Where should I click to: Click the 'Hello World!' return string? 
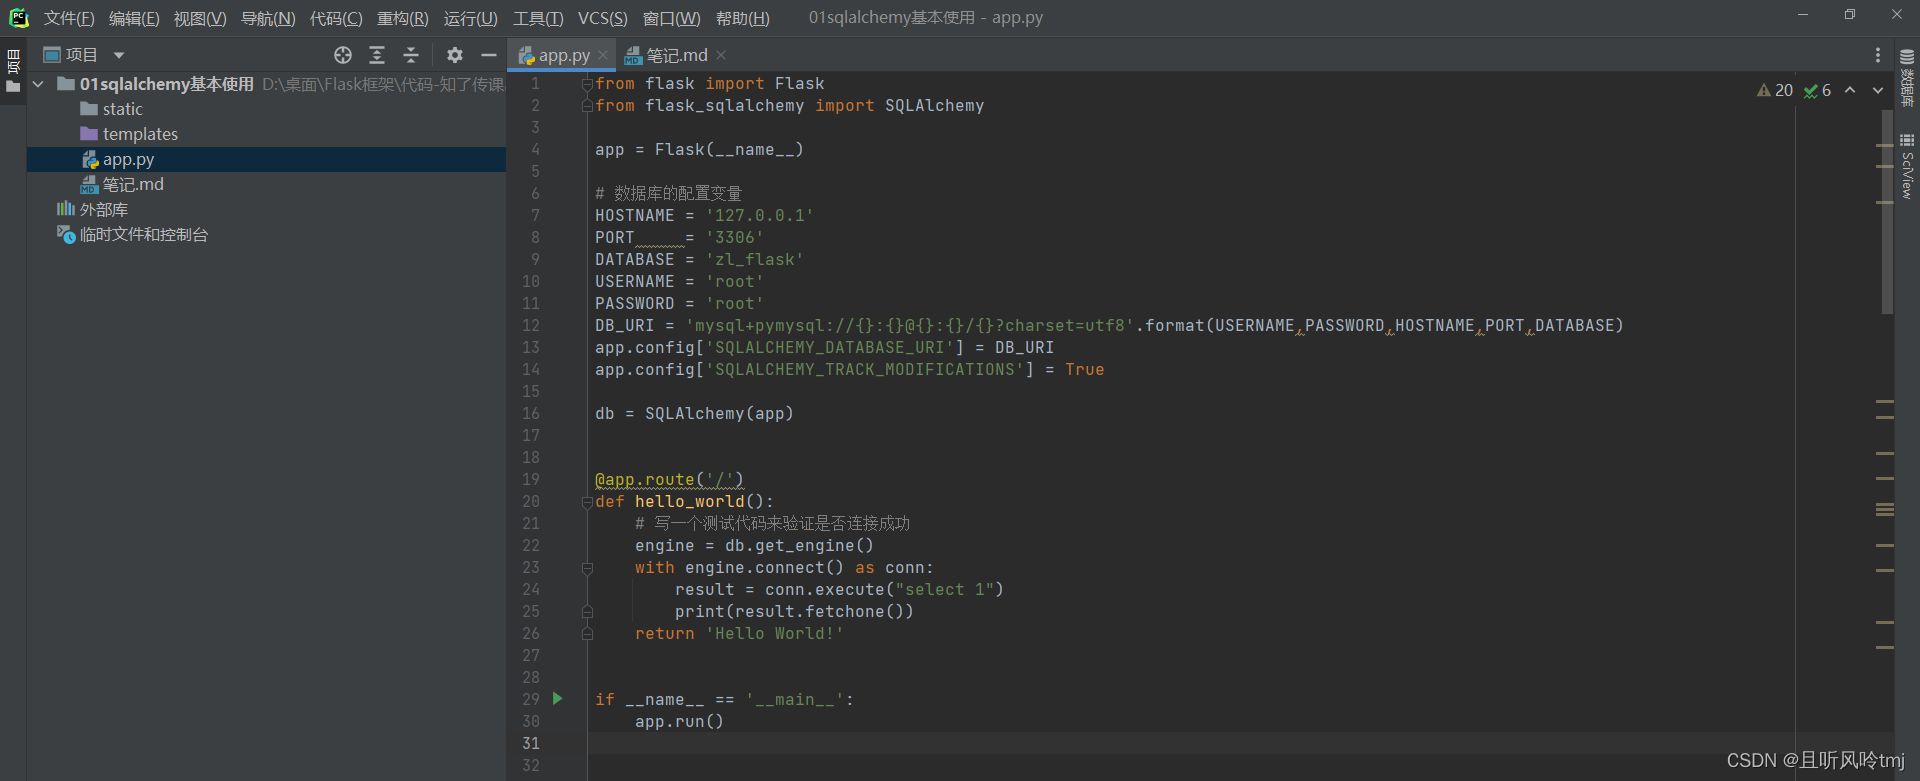coord(775,633)
